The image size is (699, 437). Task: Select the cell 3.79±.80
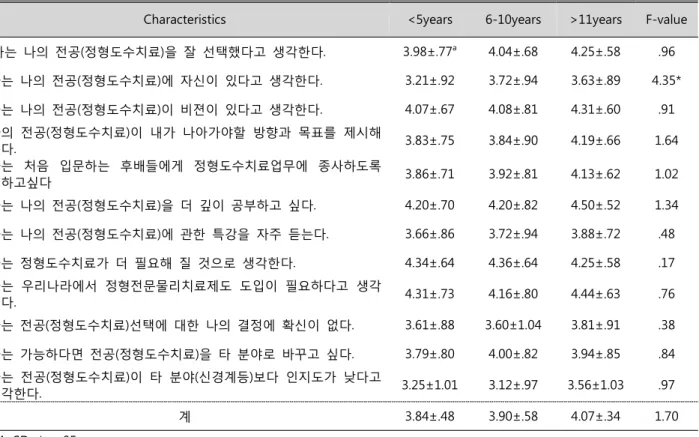click(x=430, y=355)
